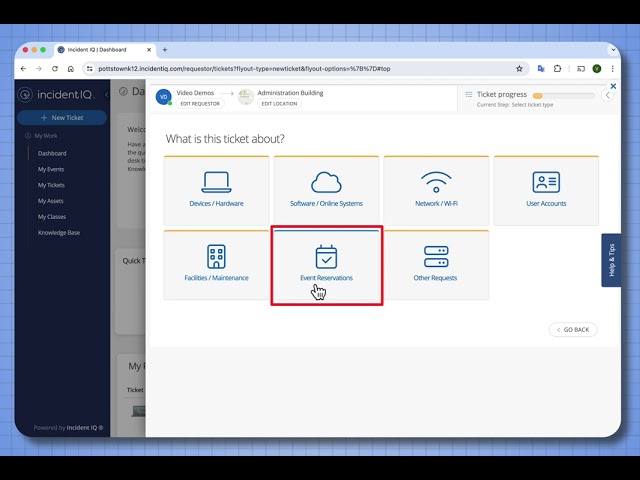Go back to the previous page in the browser
Screen dimensions: 640x480
click(23, 69)
